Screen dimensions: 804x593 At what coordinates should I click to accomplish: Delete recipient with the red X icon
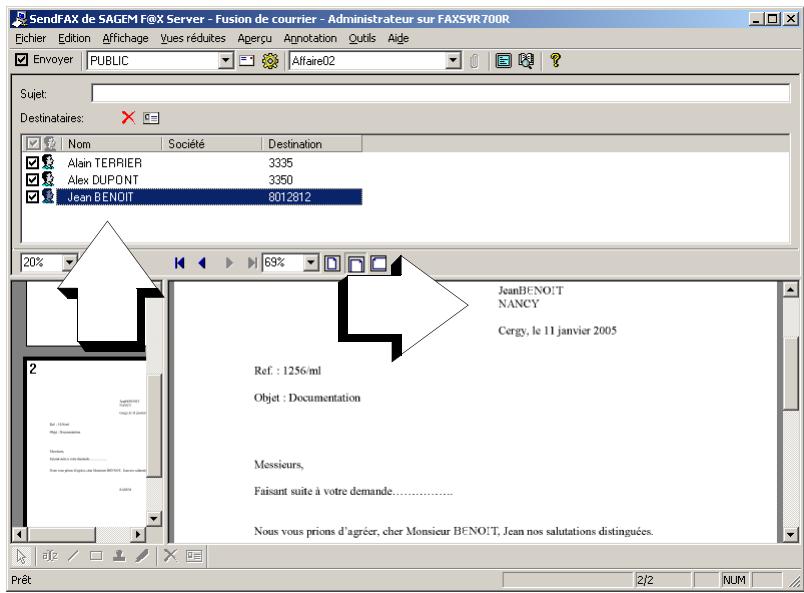point(128,117)
